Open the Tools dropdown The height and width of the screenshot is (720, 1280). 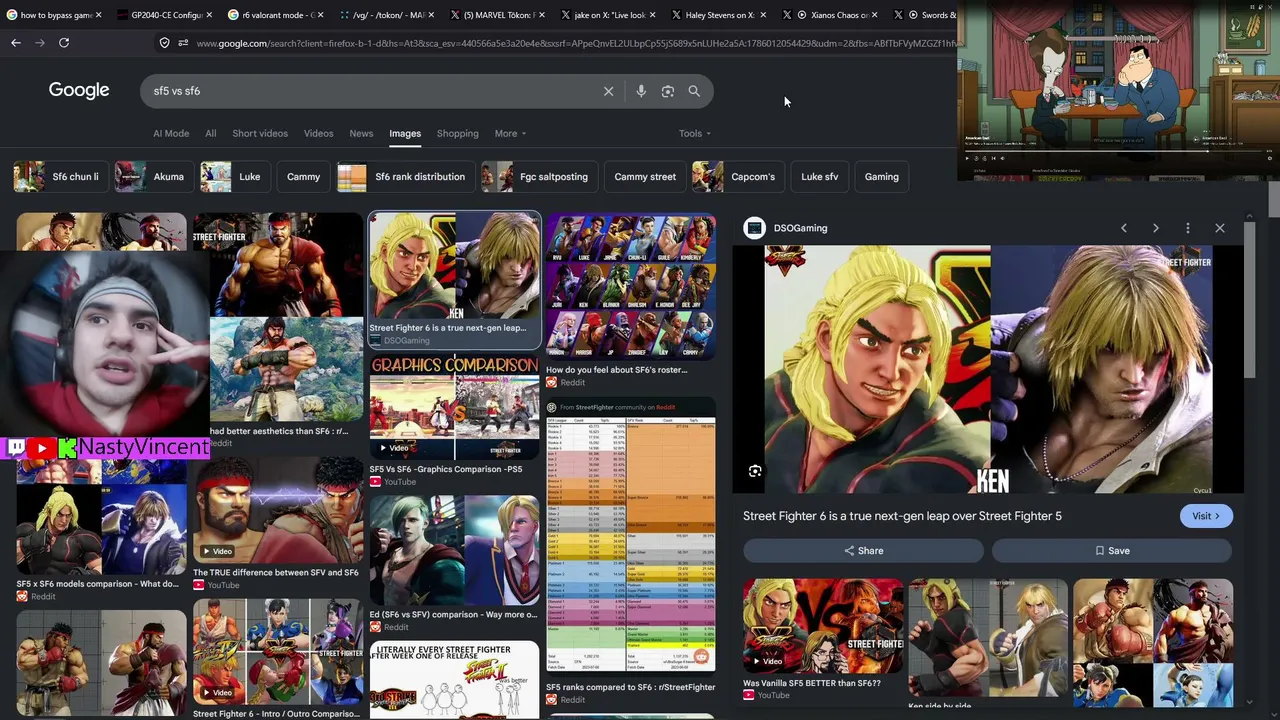695,133
